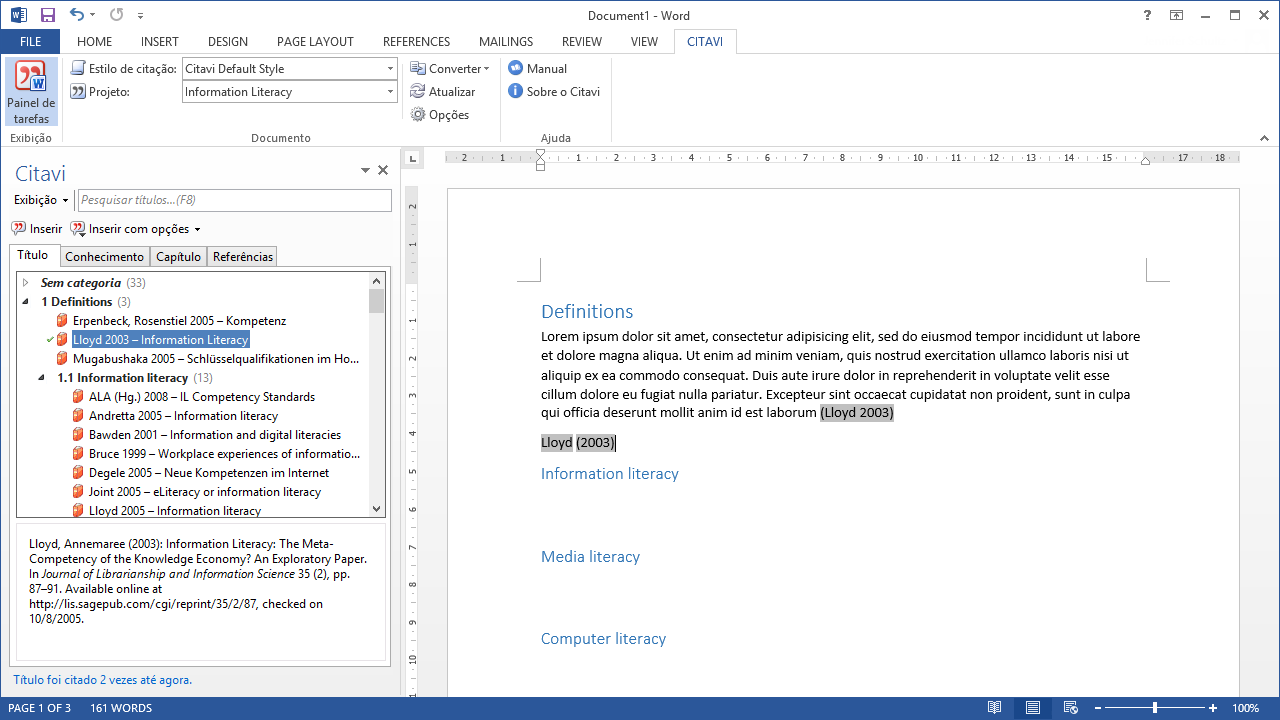Click the zoom in plus button
This screenshot has width=1280, height=720.
click(1213, 708)
